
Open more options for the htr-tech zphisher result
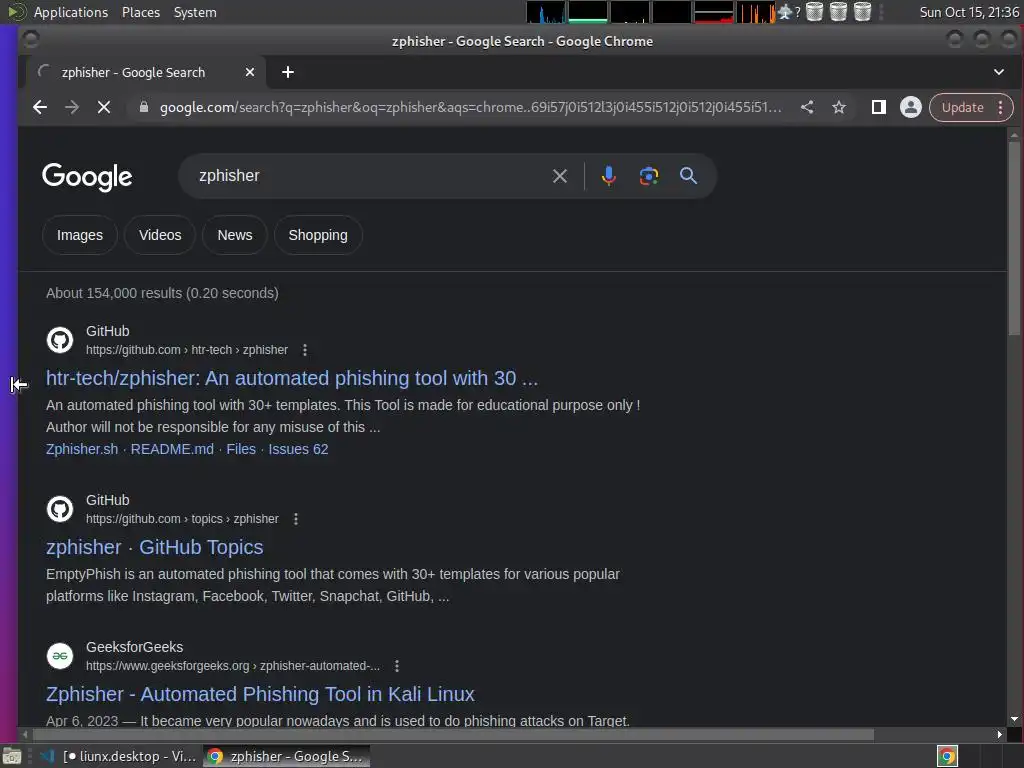(304, 350)
